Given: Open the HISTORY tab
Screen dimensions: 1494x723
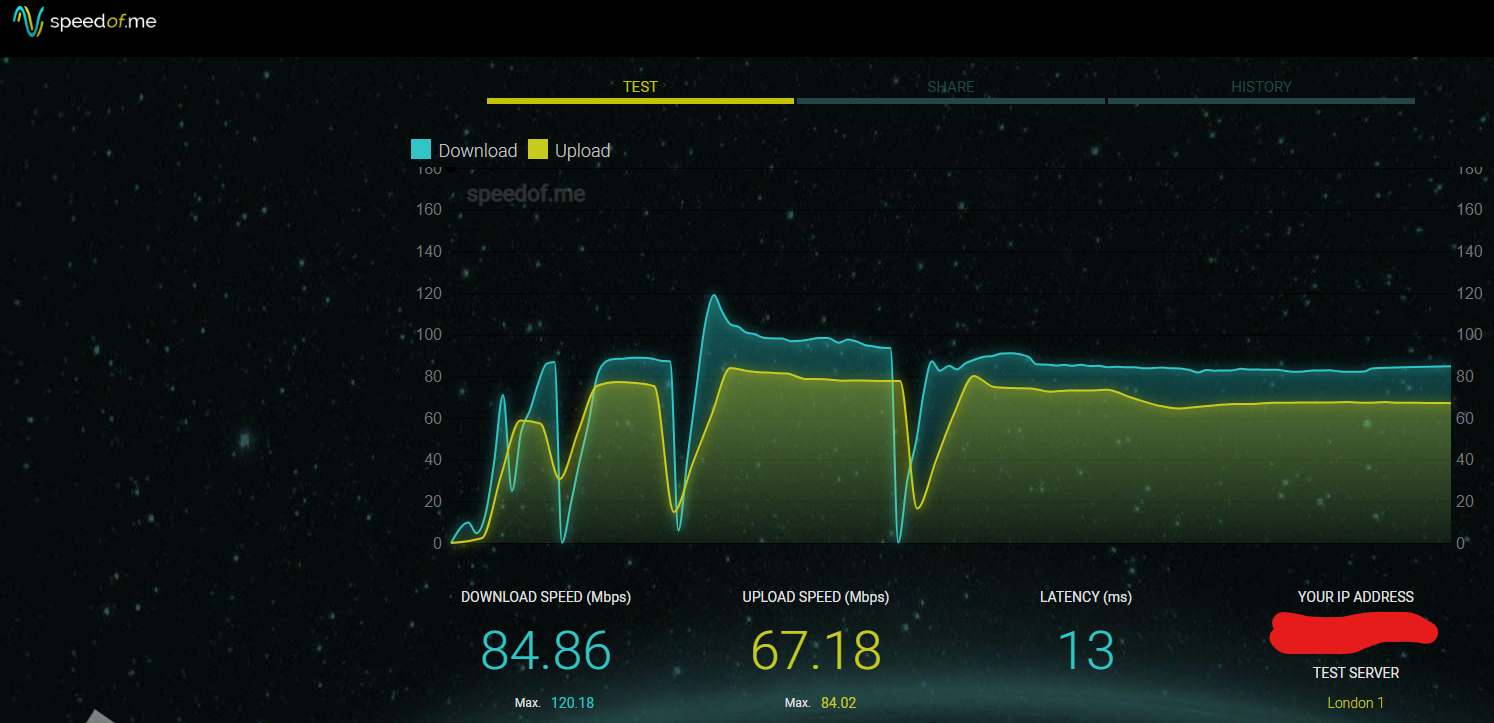Looking at the screenshot, I should [x=1261, y=87].
